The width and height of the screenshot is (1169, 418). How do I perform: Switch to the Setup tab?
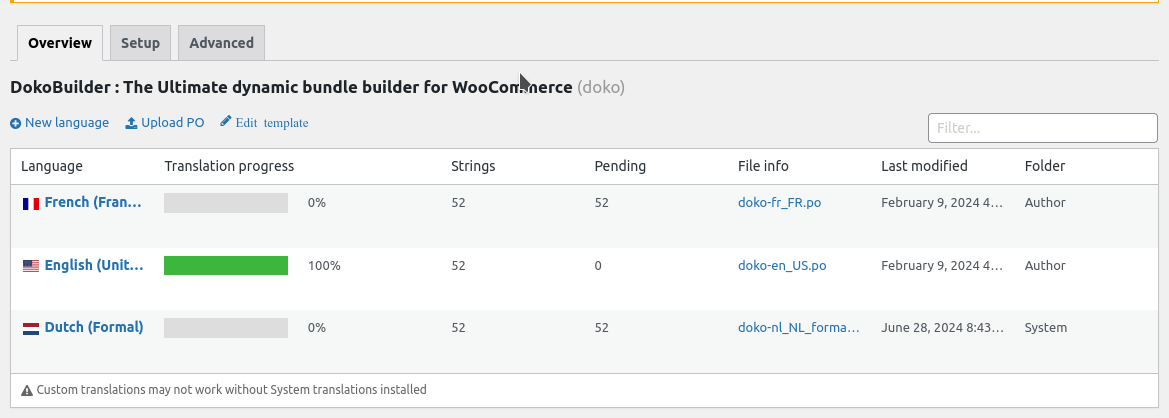point(140,43)
